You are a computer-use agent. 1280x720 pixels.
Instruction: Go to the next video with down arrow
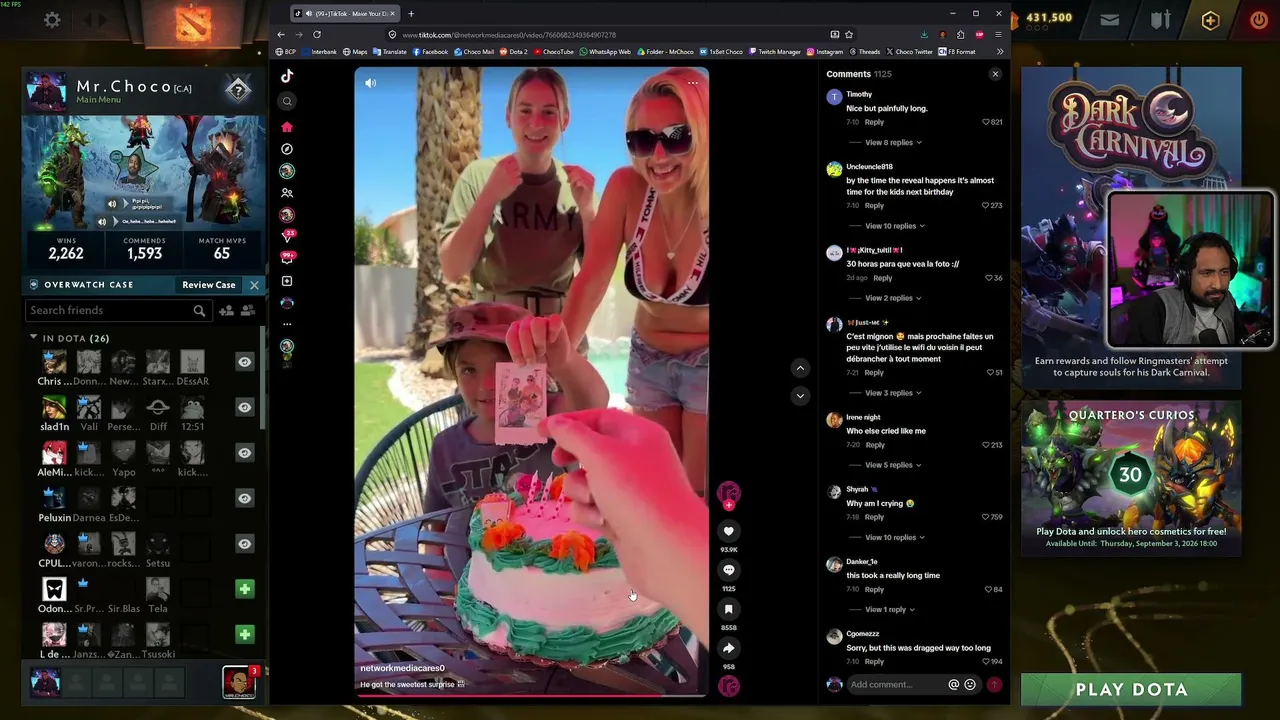click(x=800, y=396)
